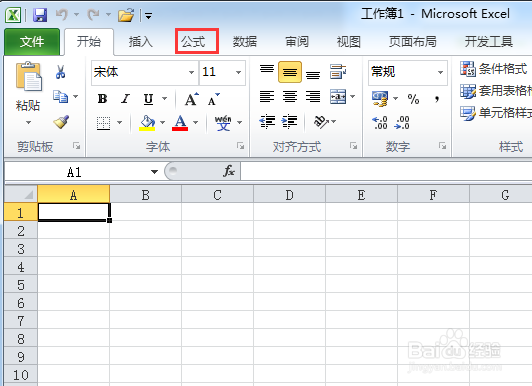Image resolution: width=532 pixels, height=386 pixels.
Task: Toggle underline formatting
Action: coord(148,99)
